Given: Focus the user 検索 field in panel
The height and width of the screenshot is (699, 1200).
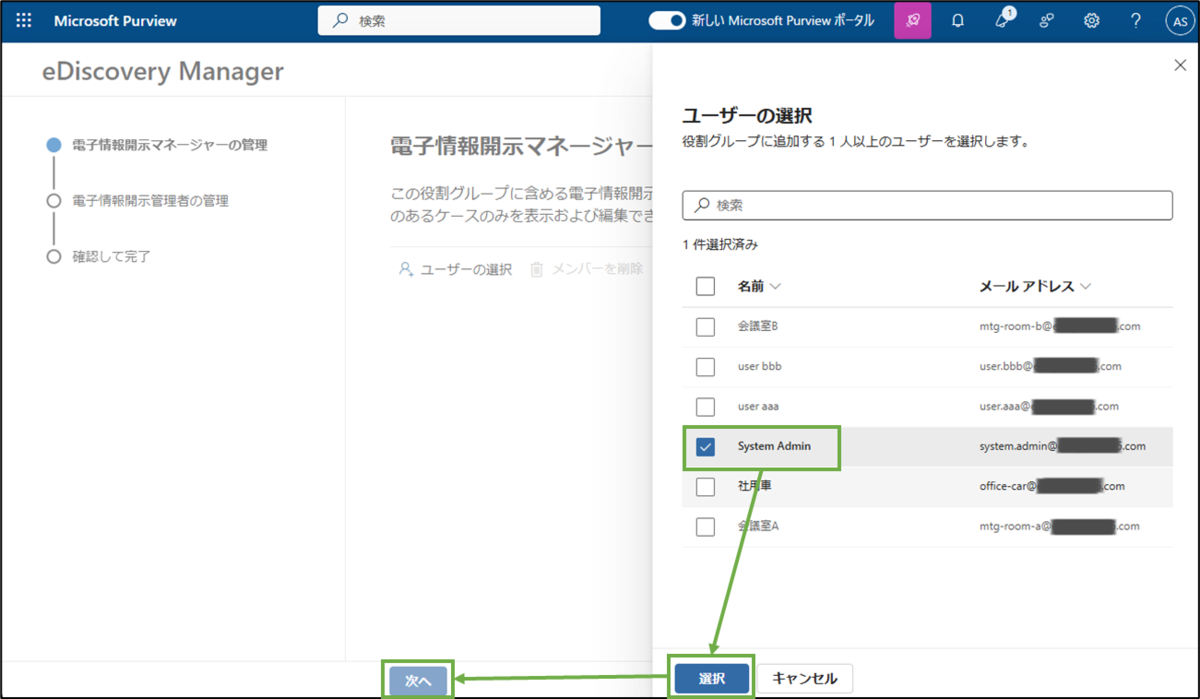Looking at the screenshot, I should click(x=927, y=205).
